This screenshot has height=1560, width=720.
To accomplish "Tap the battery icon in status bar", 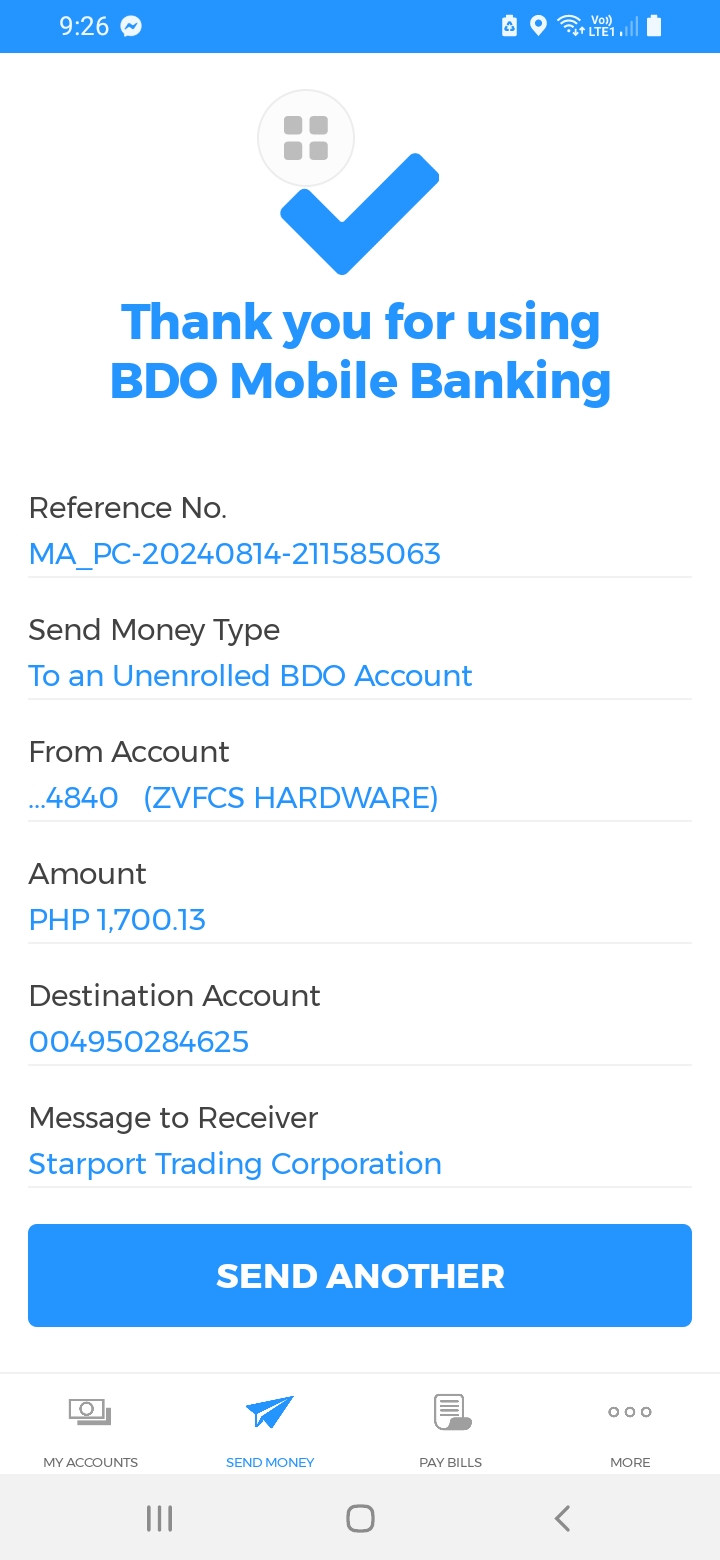I will [654, 26].
